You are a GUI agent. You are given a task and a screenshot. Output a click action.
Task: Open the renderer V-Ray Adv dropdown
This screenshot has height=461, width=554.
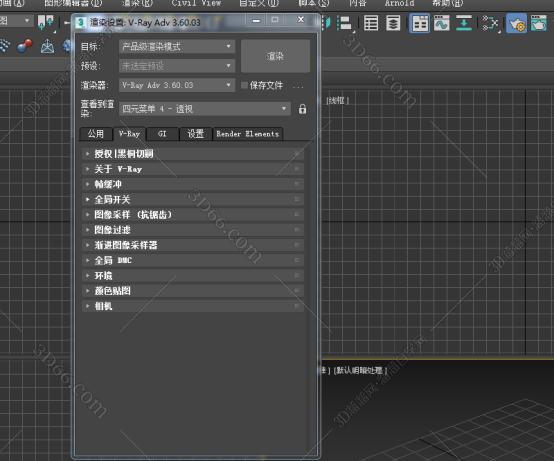[177, 85]
